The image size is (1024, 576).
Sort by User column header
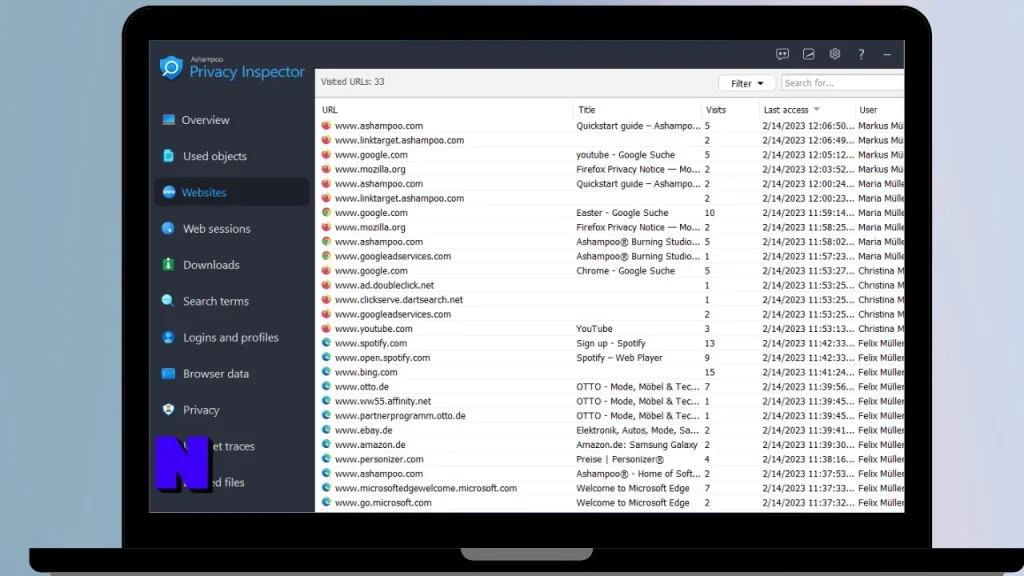click(x=868, y=110)
